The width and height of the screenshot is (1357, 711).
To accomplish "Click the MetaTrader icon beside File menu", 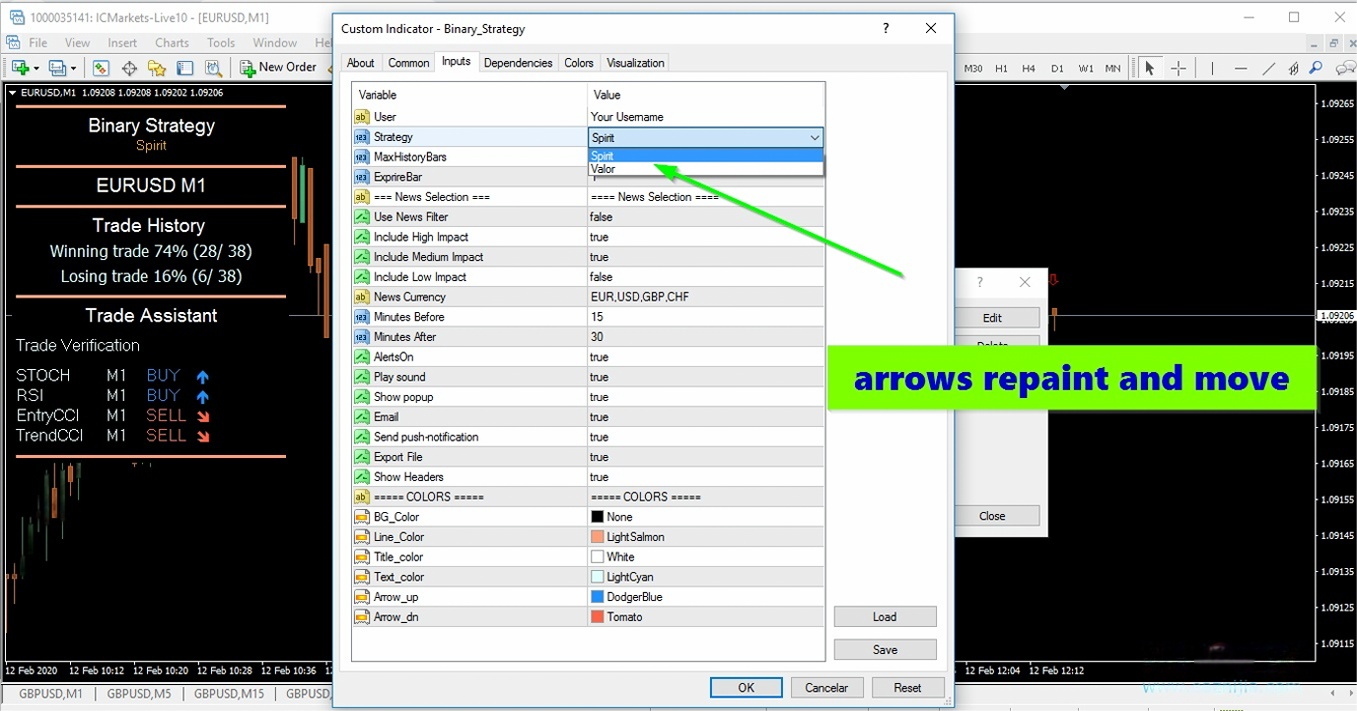I will coord(14,43).
